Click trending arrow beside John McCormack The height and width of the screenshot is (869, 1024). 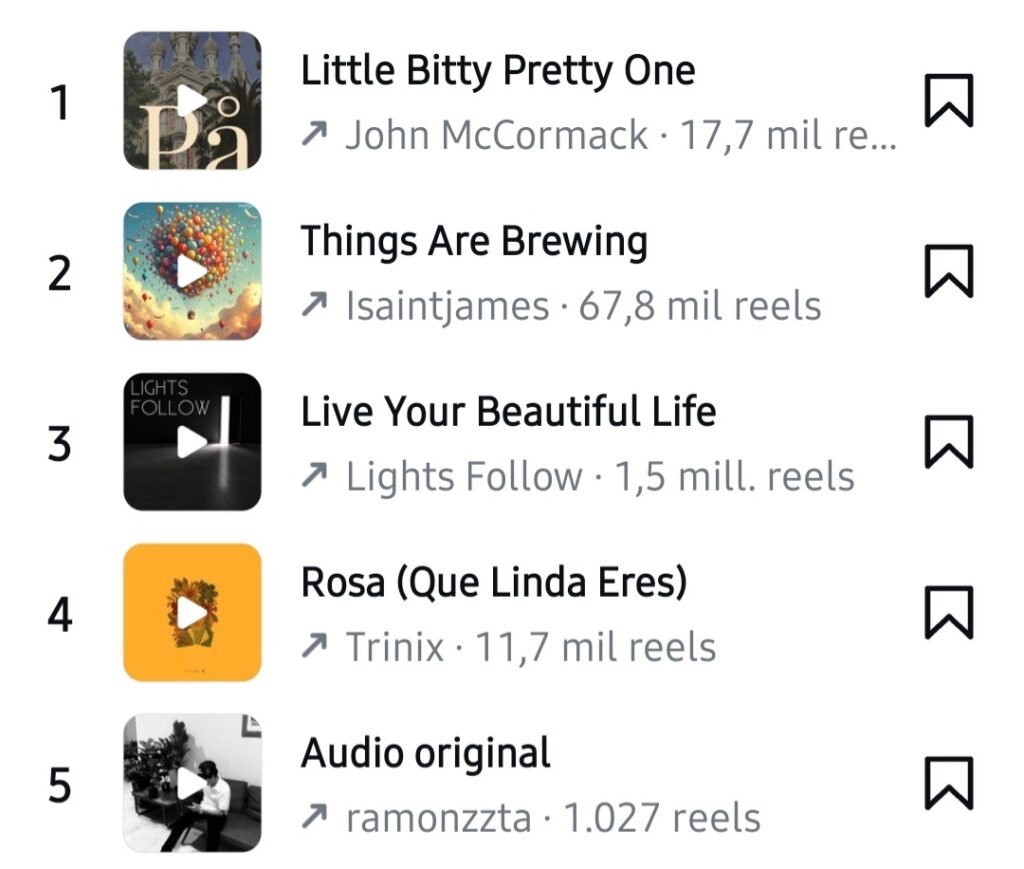(315, 135)
